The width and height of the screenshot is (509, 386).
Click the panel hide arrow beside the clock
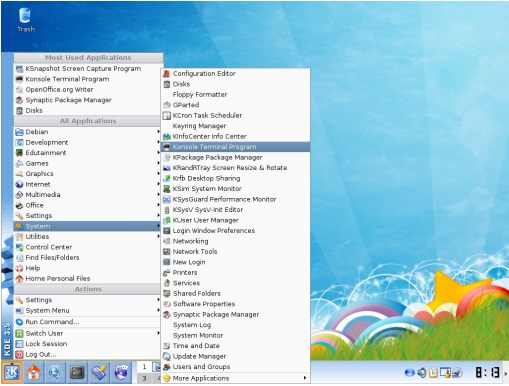tap(506, 373)
